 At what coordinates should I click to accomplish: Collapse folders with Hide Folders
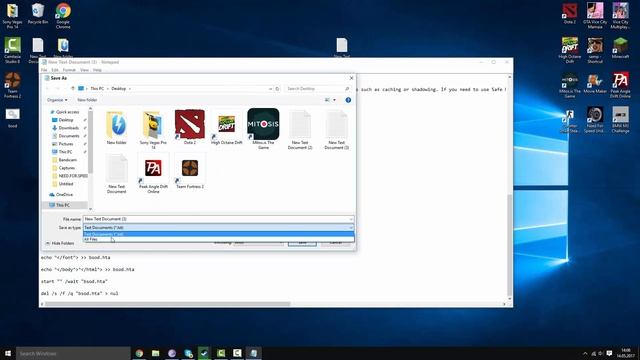point(60,243)
